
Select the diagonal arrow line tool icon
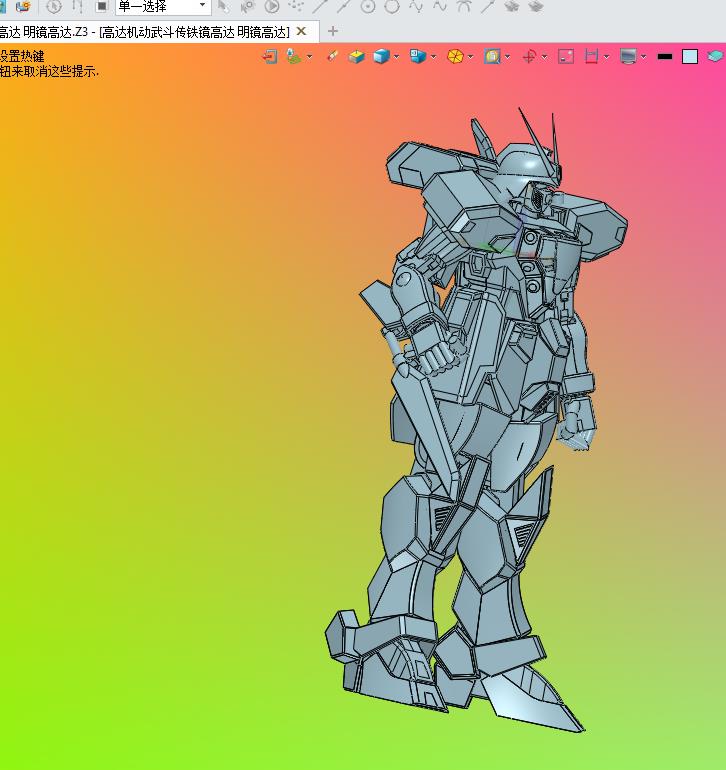tap(488, 6)
